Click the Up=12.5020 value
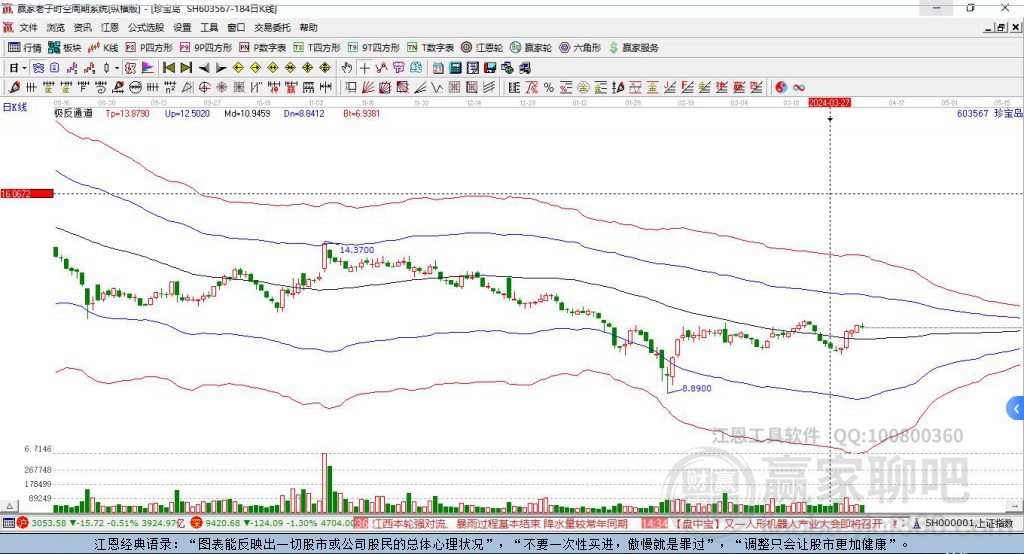This screenshot has width=1024, height=554. tap(187, 114)
